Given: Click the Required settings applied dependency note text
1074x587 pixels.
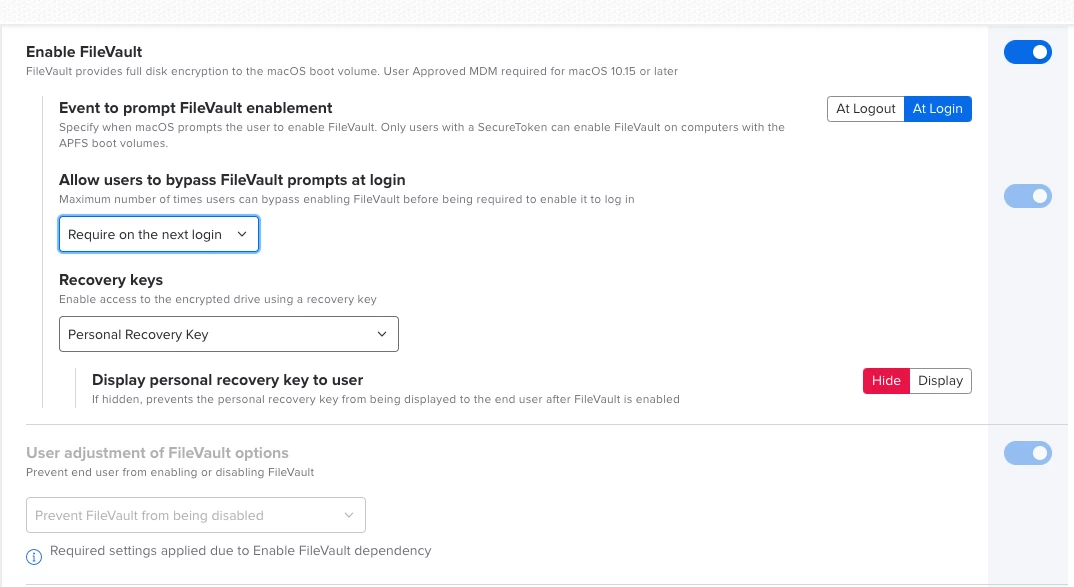Looking at the screenshot, I should (240, 551).
